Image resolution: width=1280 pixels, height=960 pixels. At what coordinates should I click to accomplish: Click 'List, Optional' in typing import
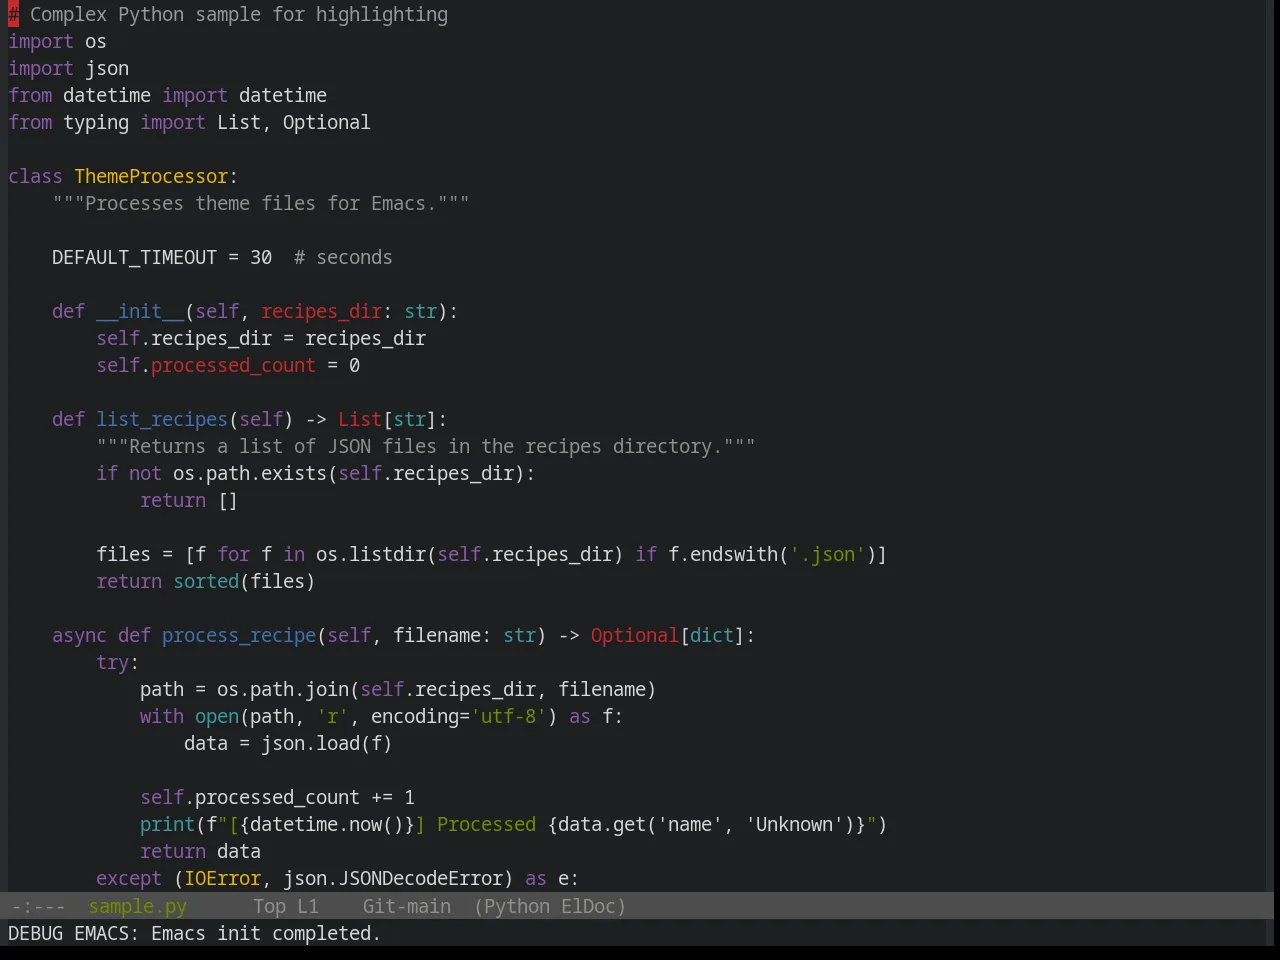pyautogui.click(x=294, y=122)
